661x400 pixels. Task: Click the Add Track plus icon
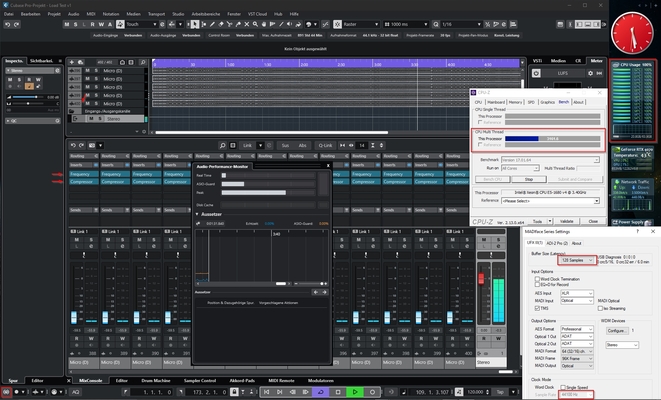click(73, 60)
